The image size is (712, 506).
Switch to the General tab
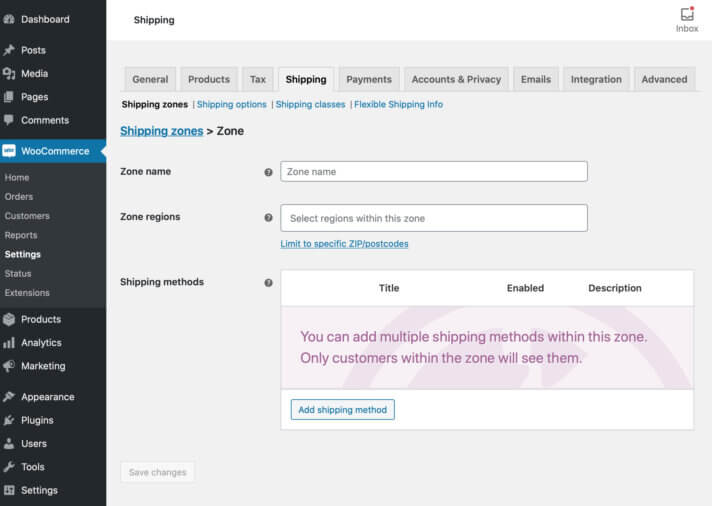(150, 79)
